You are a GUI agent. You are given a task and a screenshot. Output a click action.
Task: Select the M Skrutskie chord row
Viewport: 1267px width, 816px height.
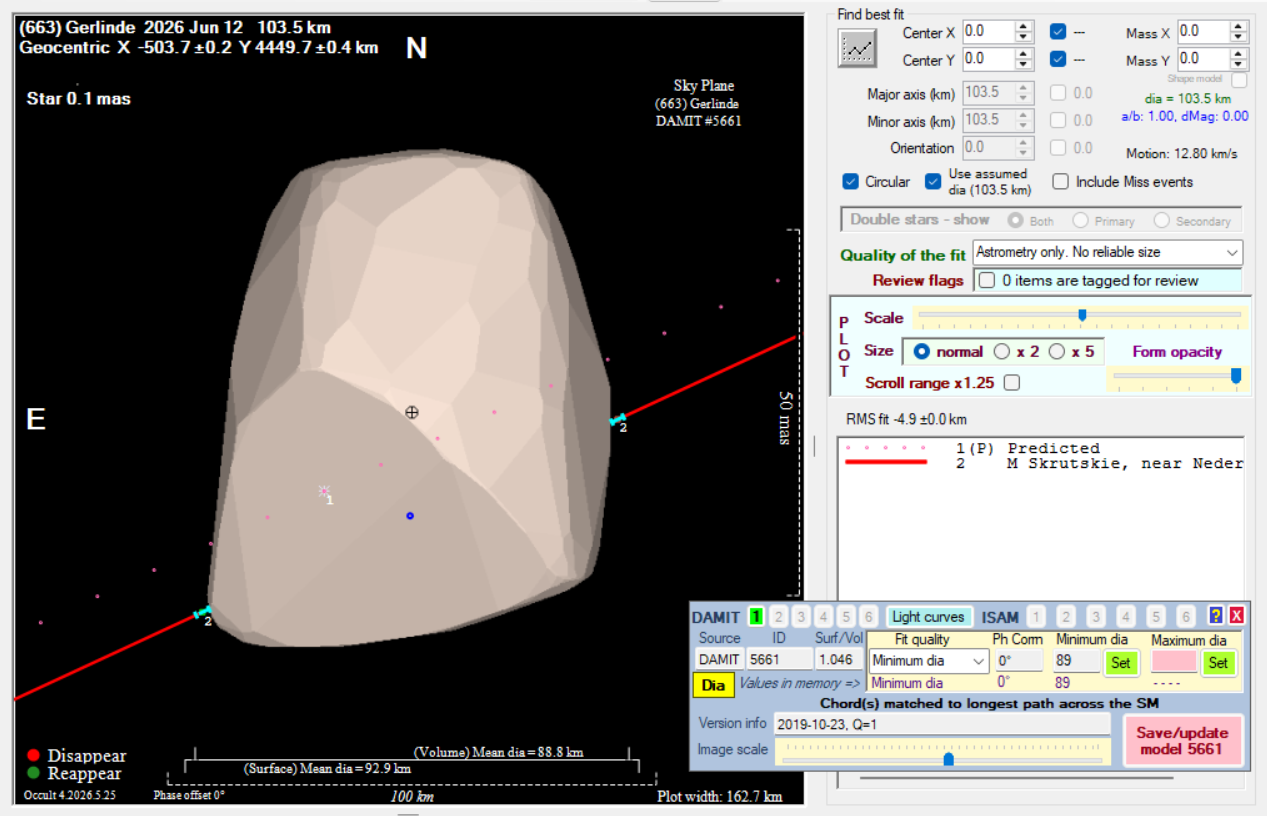(1045, 463)
